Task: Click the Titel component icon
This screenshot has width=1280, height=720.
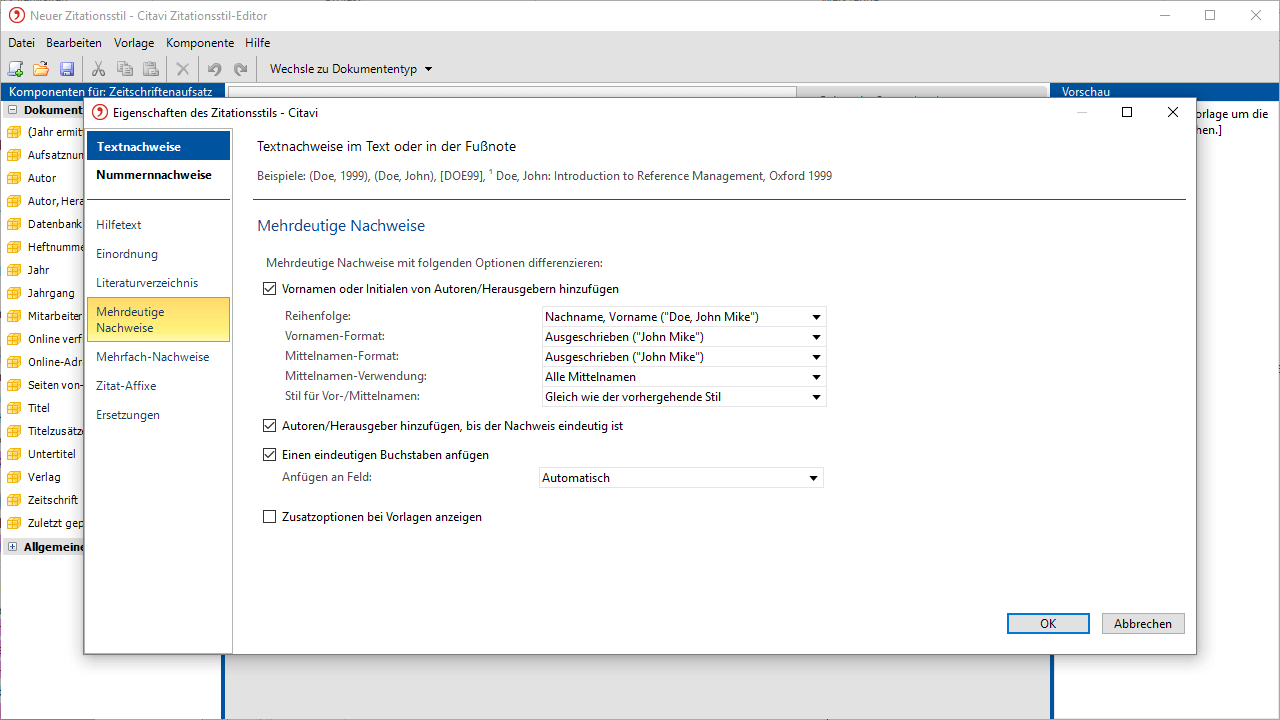Action: [14, 408]
